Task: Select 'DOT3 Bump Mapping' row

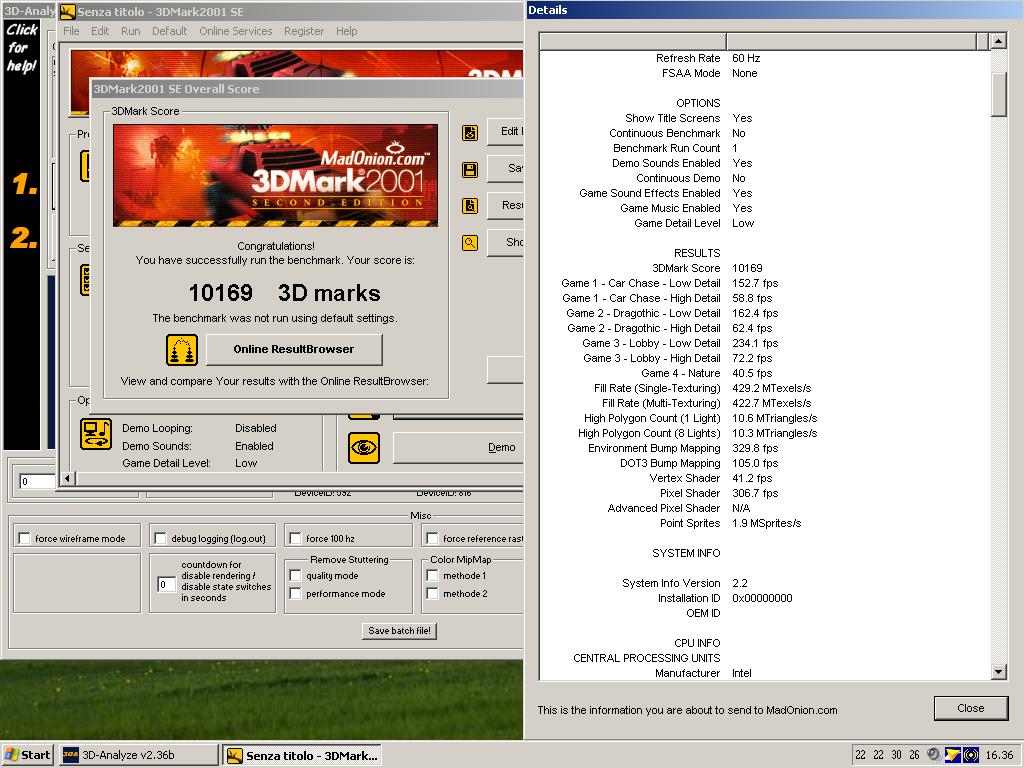Action: pos(765,463)
